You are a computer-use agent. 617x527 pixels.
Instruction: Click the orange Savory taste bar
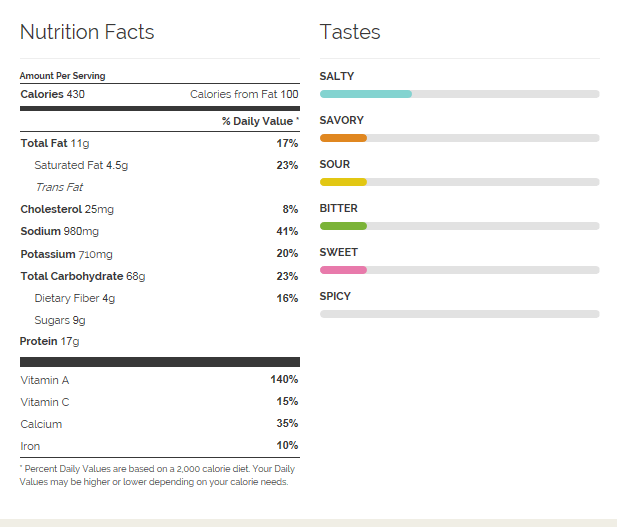tap(343, 138)
